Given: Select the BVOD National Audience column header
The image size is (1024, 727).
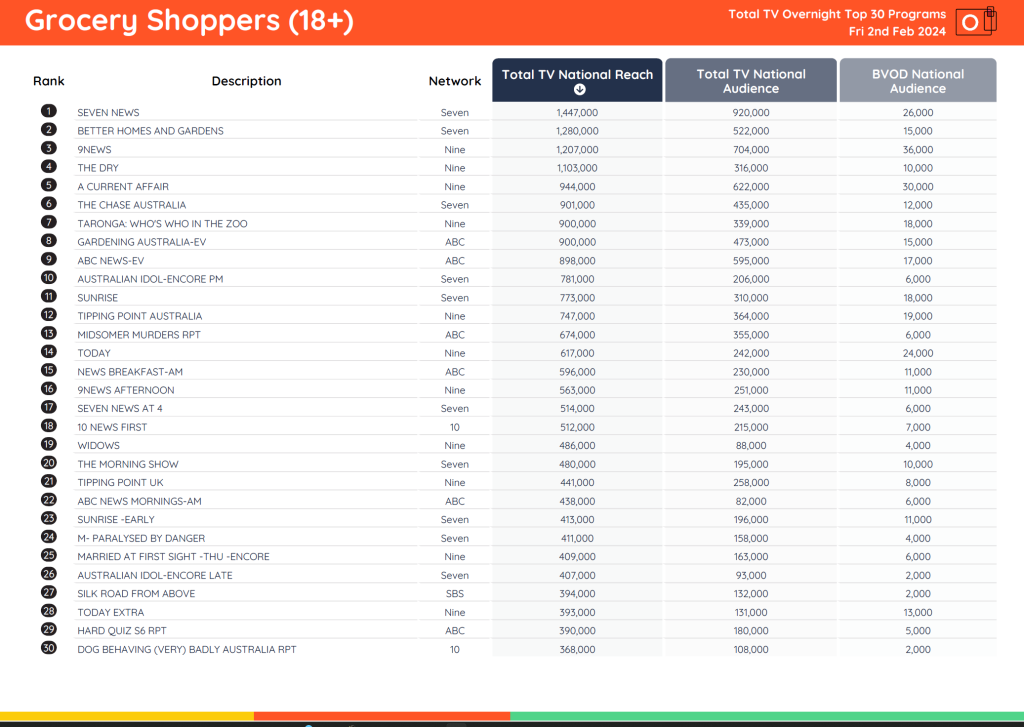Looking at the screenshot, I should [x=917, y=81].
